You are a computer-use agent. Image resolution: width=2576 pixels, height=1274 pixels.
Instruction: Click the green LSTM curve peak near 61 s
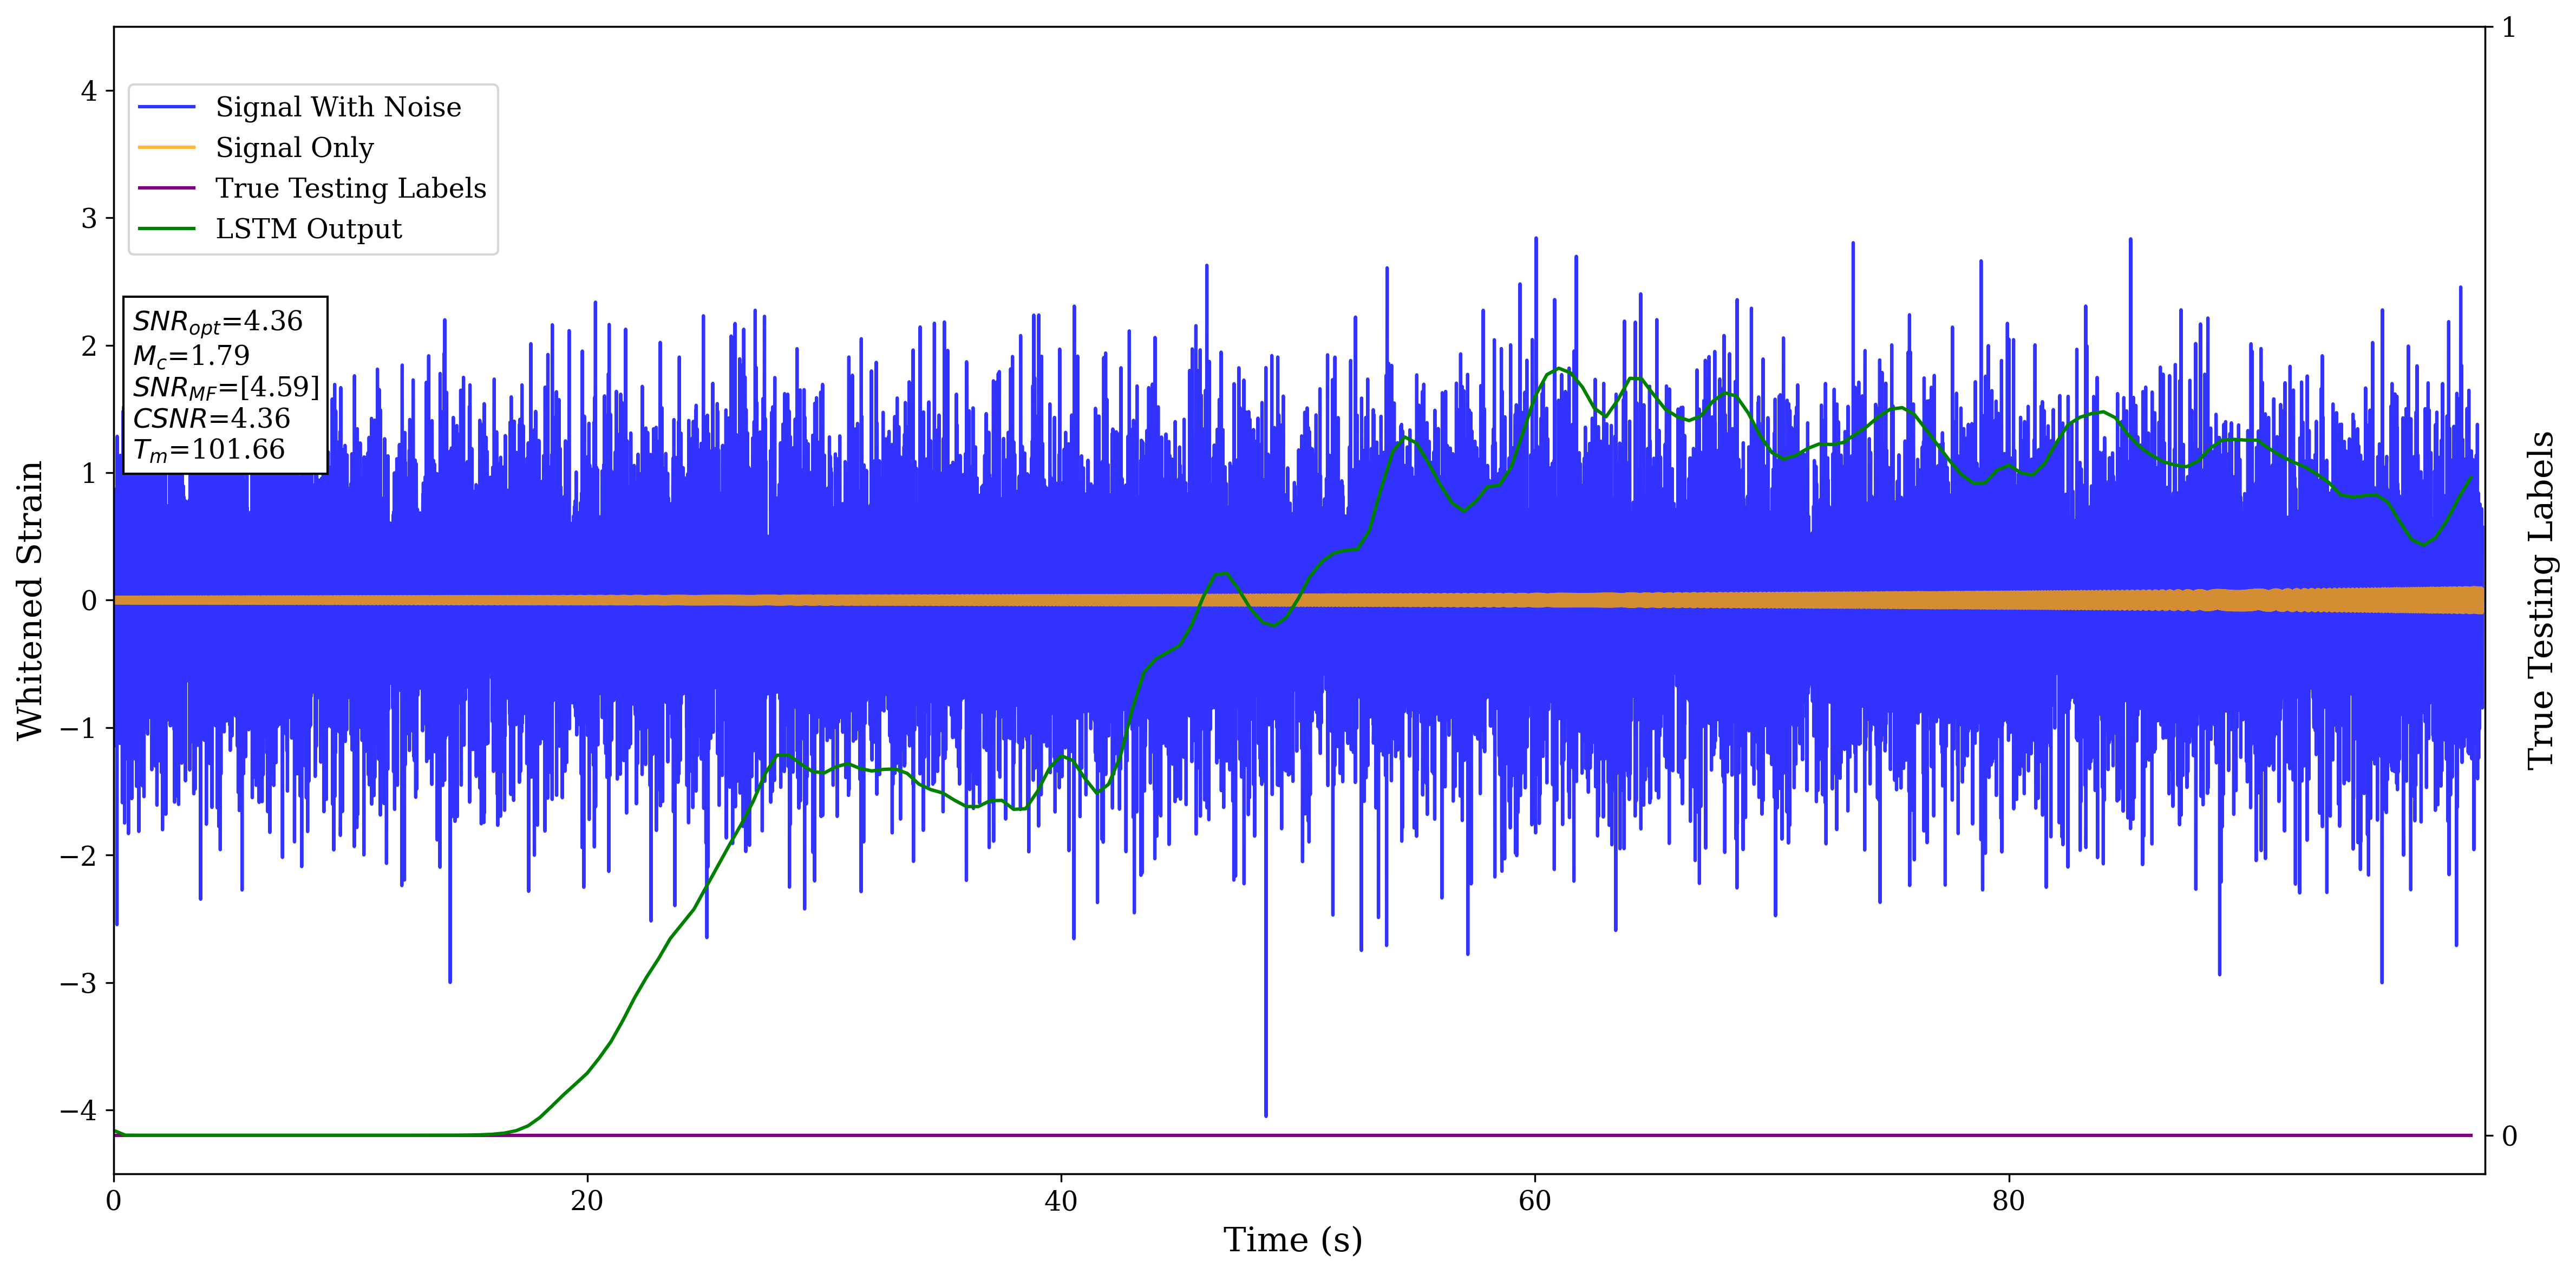[x=1560, y=369]
